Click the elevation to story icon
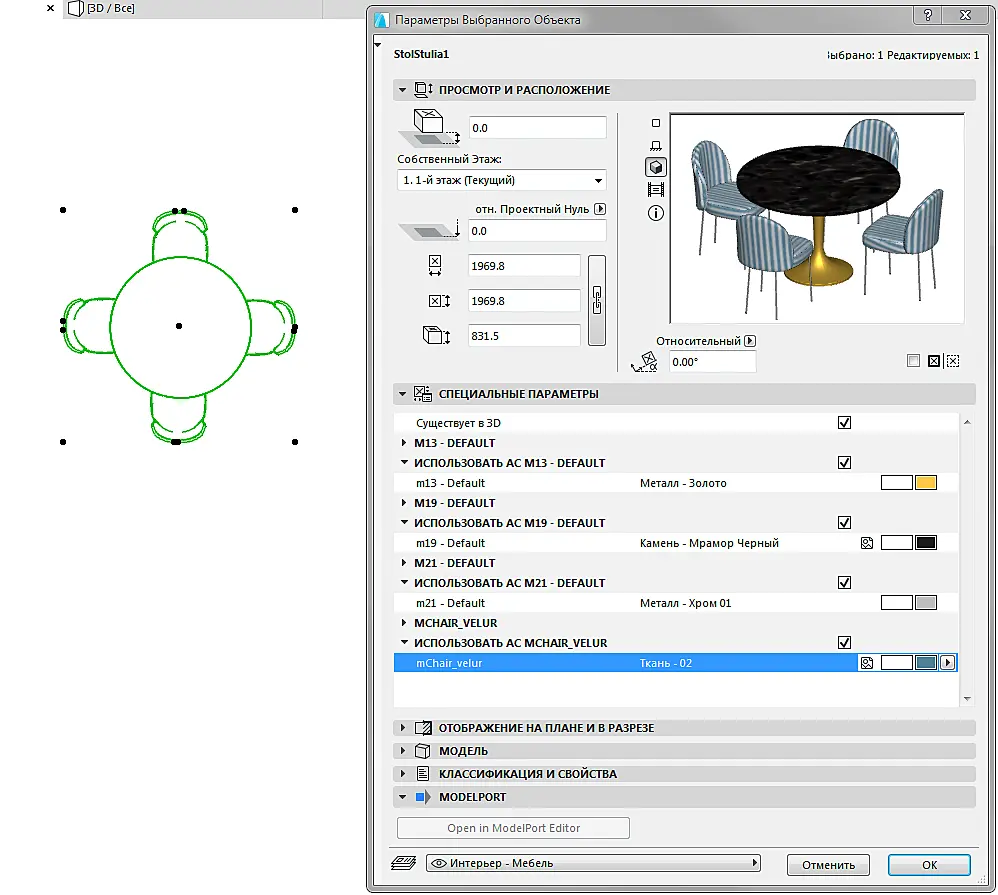The width and height of the screenshot is (998, 895). click(x=429, y=127)
